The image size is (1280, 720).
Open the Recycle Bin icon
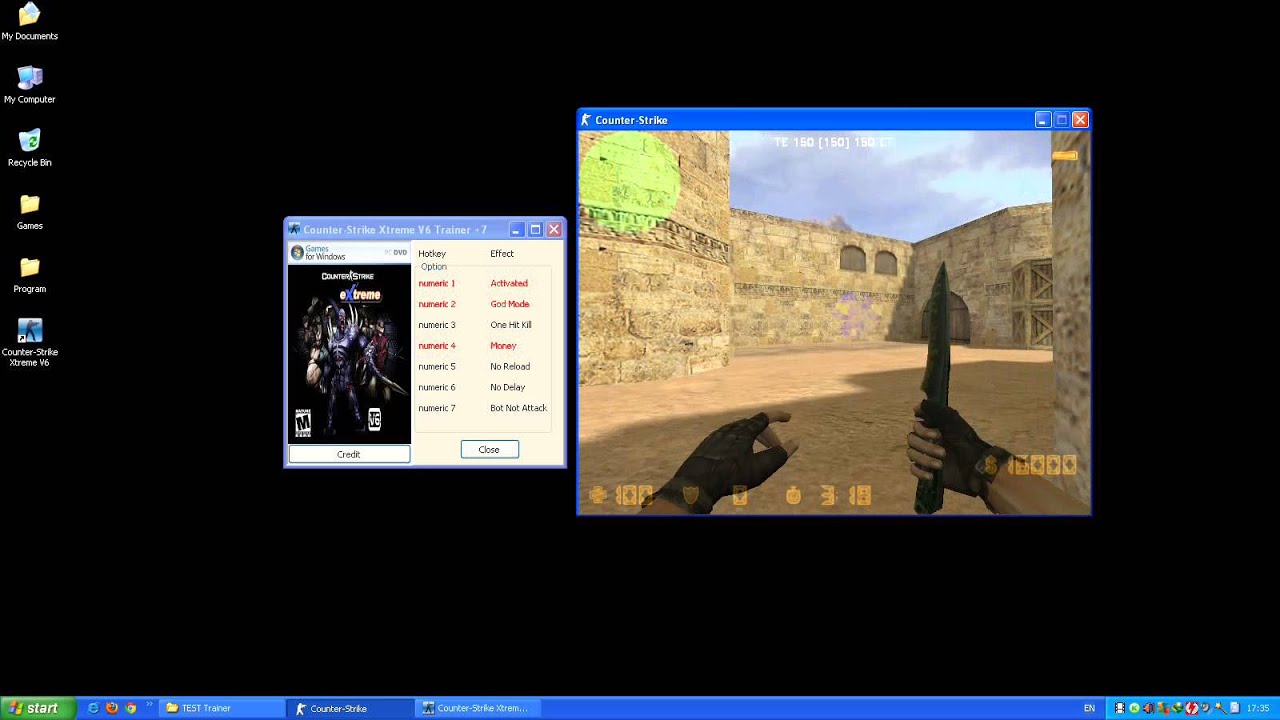click(x=30, y=148)
